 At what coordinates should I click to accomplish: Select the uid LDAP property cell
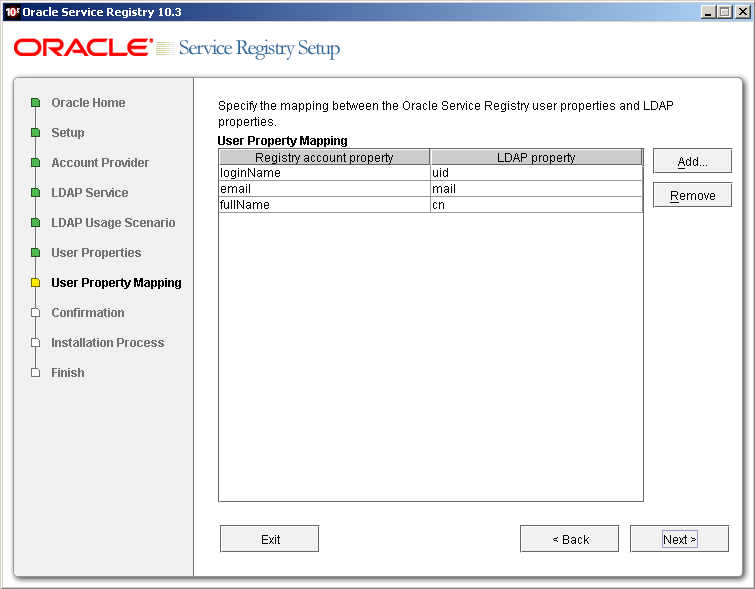coord(536,173)
